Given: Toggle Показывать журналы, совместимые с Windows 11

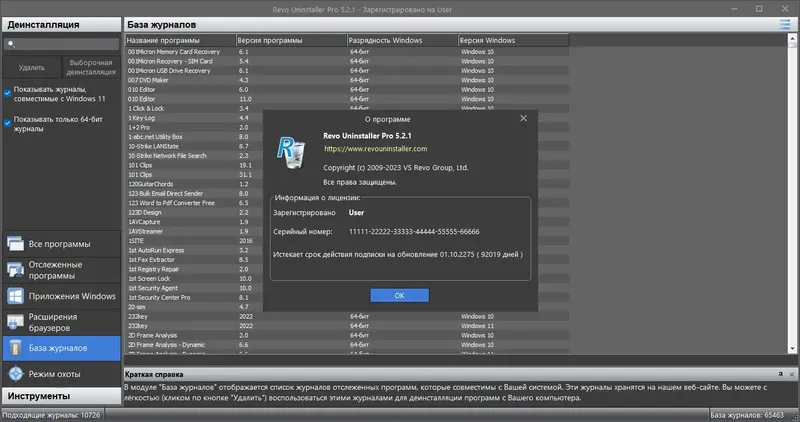Looking at the screenshot, I should click(x=8, y=93).
